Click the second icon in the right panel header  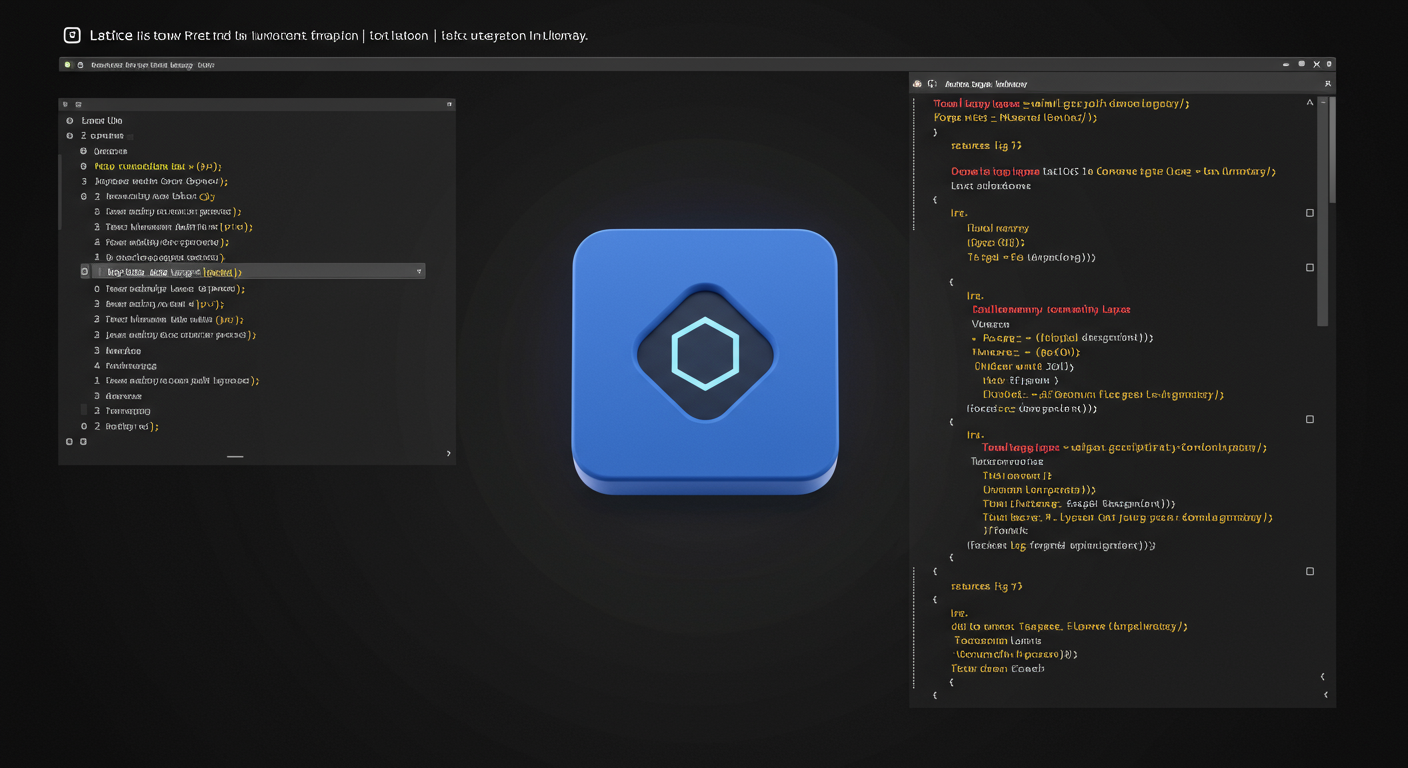[x=932, y=84]
